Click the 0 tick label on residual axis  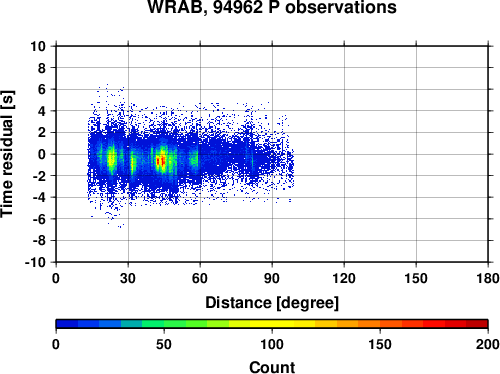coord(42,154)
